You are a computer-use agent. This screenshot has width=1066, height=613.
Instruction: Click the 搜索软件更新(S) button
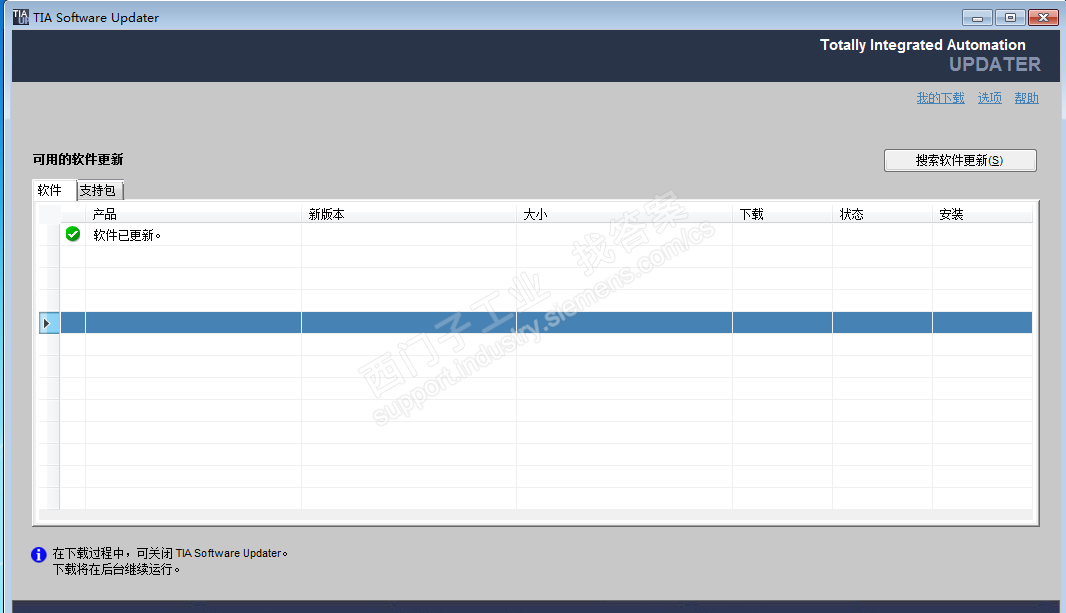[x=960, y=160]
